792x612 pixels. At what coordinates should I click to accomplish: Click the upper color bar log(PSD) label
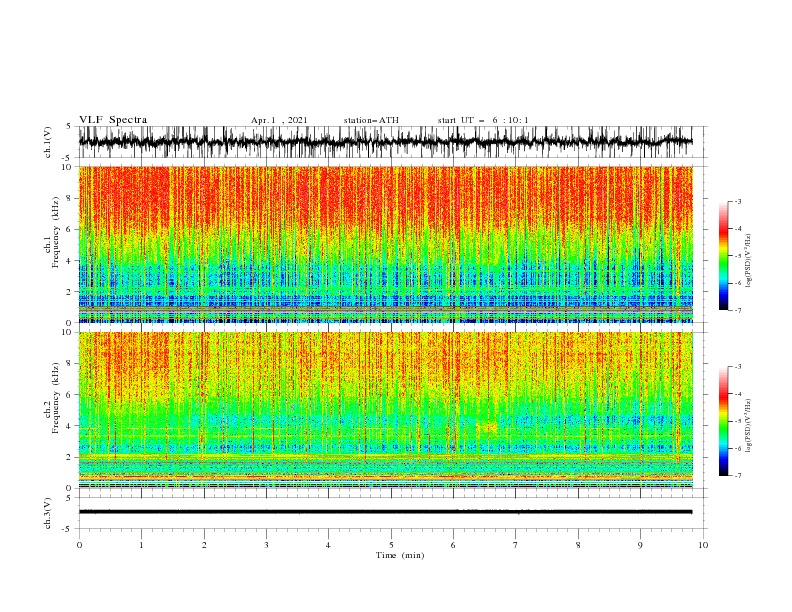[749, 261]
